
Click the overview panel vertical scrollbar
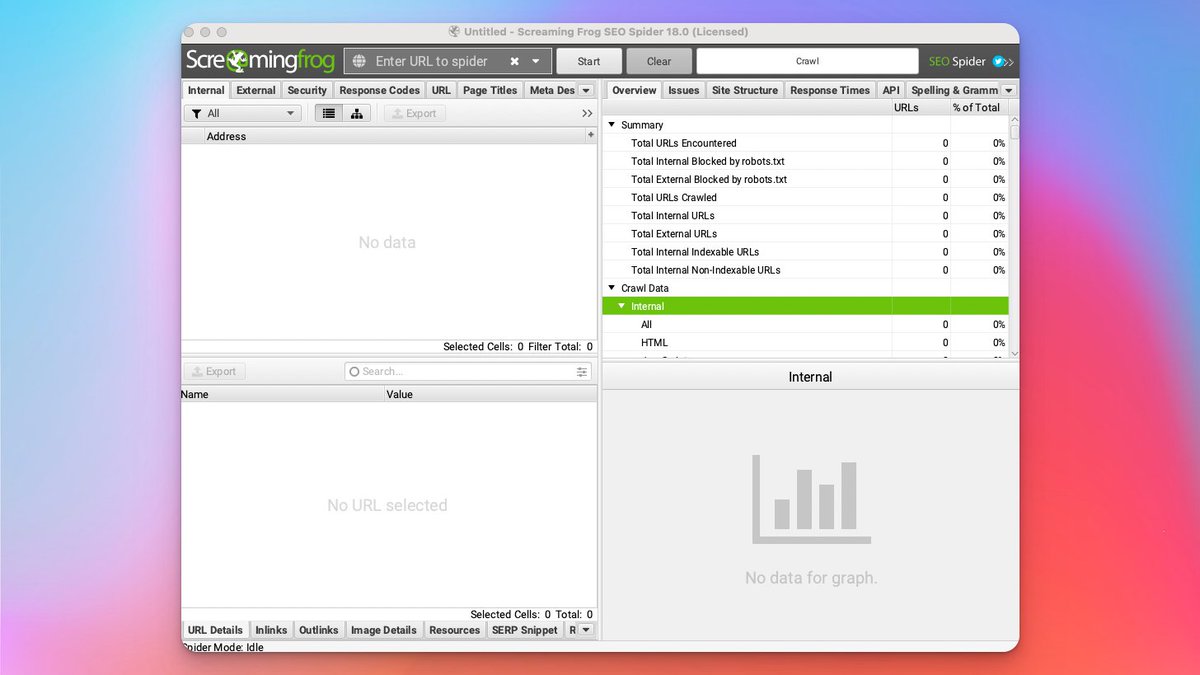1014,235
